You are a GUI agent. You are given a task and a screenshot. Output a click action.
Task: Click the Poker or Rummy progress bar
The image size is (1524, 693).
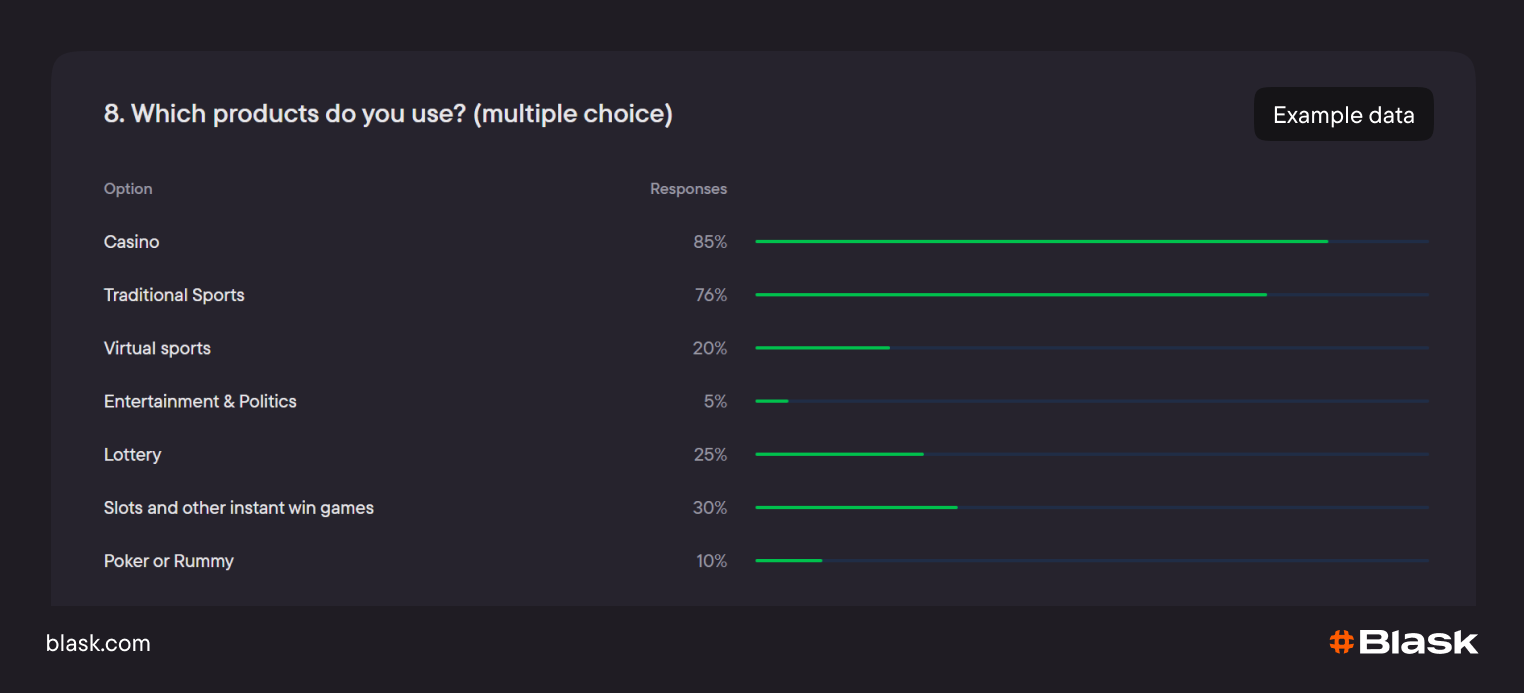[x=789, y=560]
